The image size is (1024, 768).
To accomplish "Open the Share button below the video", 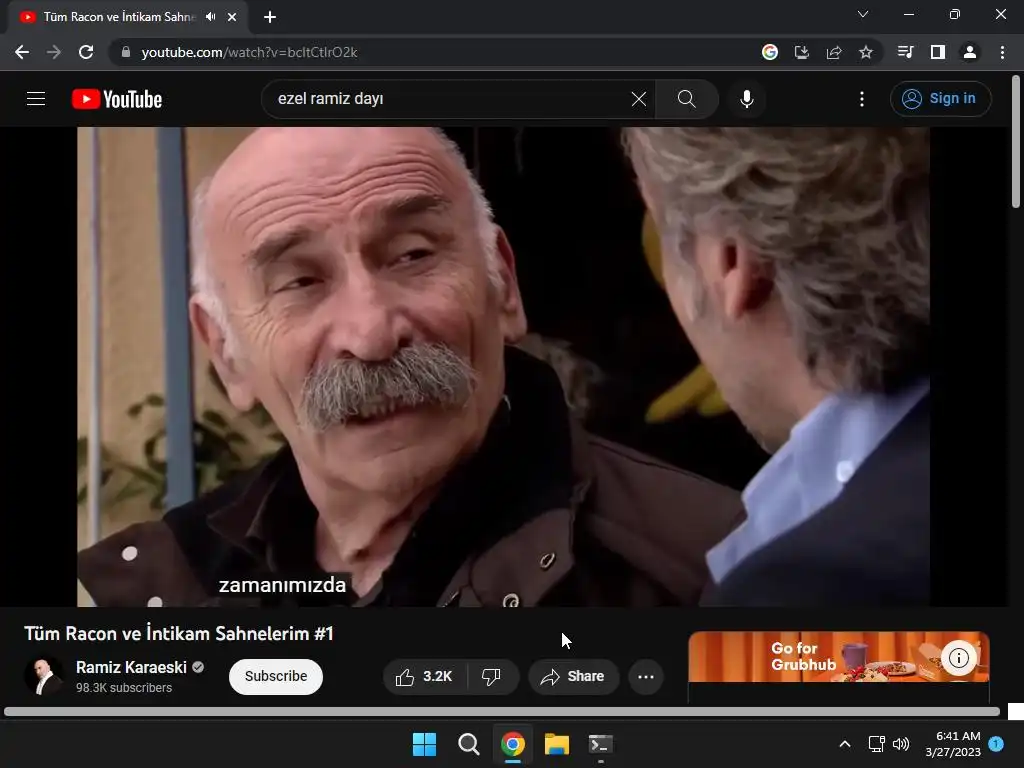I will pos(573,677).
